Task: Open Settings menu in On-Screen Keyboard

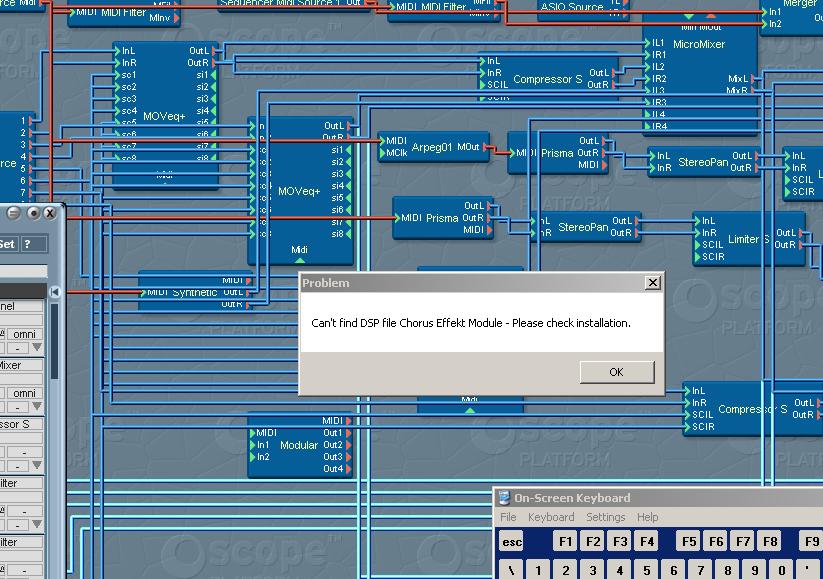Action: click(605, 517)
